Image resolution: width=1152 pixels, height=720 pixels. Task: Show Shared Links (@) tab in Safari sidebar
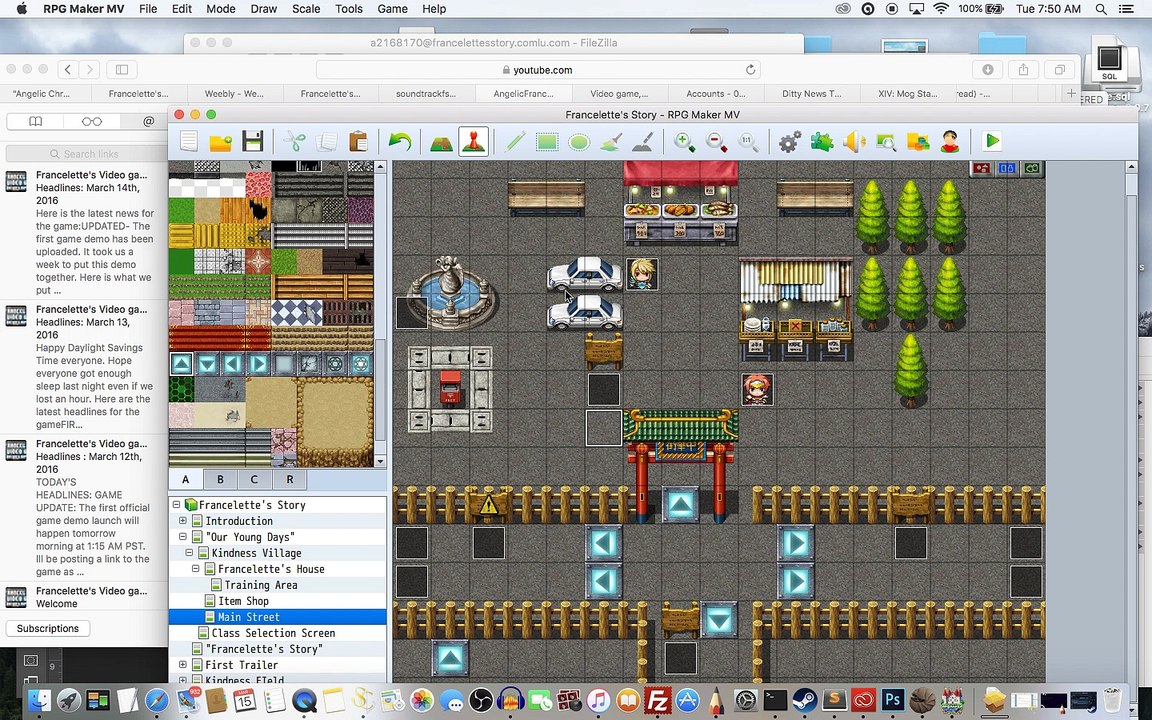click(x=148, y=121)
